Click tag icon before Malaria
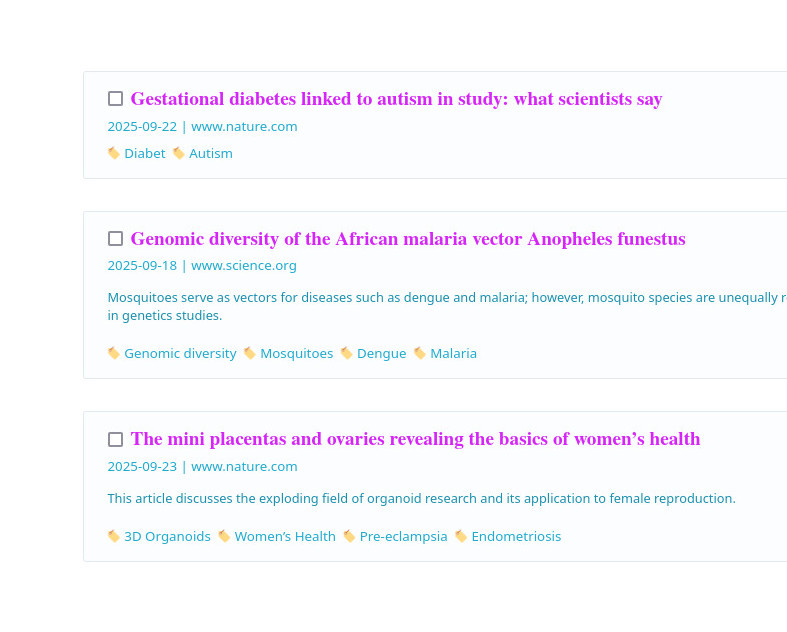Screen dimensions: 787x632 (x=420, y=353)
